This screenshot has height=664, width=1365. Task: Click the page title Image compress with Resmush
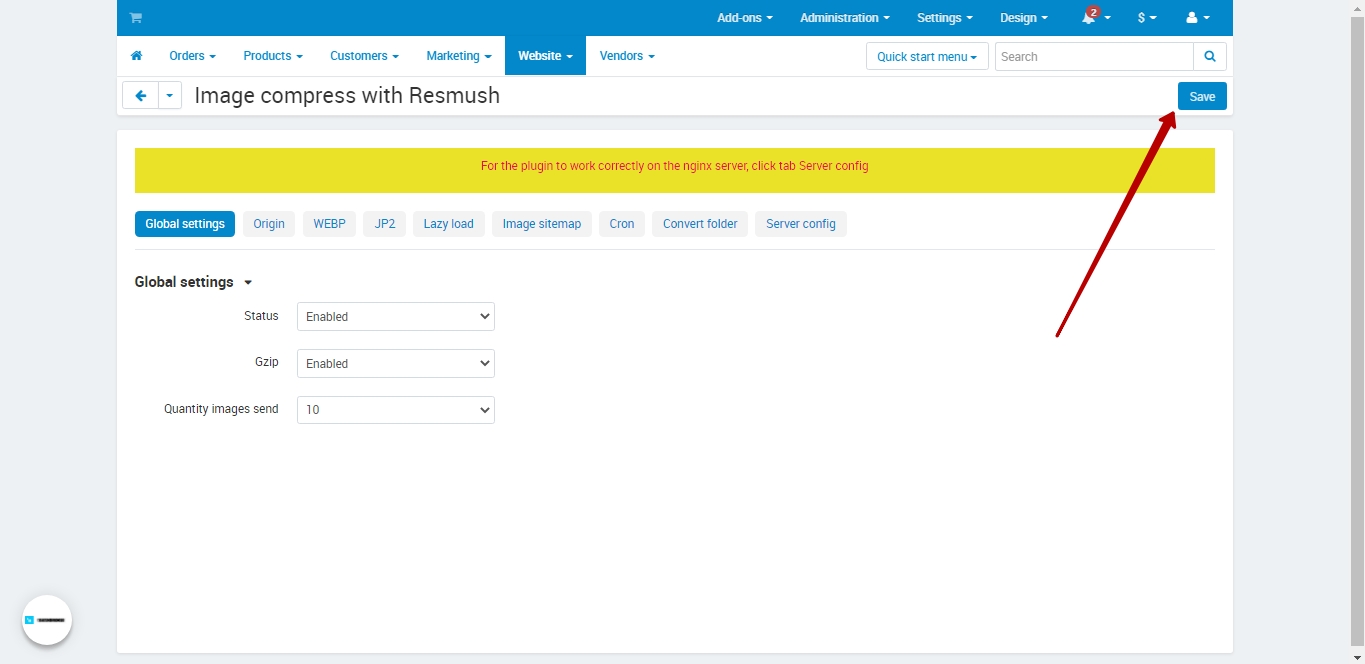347,96
